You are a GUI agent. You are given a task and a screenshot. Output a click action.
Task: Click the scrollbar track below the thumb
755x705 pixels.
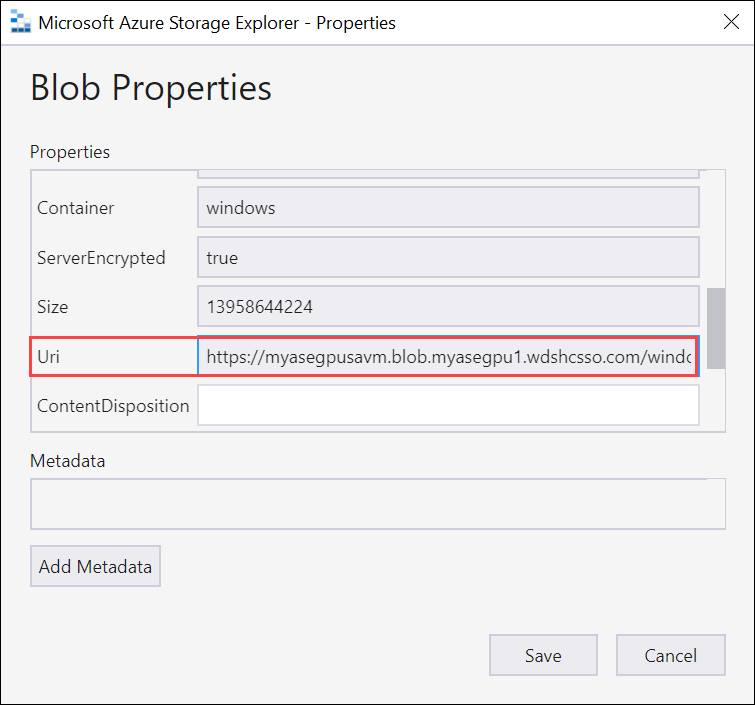(716, 400)
